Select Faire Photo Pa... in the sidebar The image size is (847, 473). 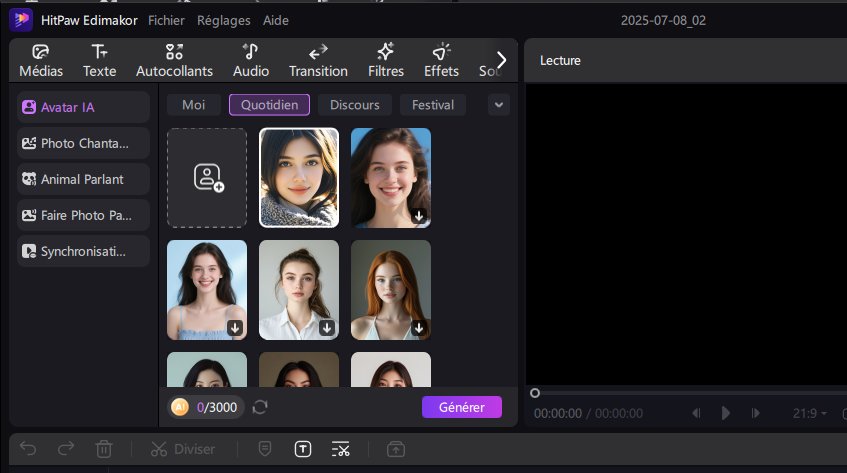click(83, 215)
